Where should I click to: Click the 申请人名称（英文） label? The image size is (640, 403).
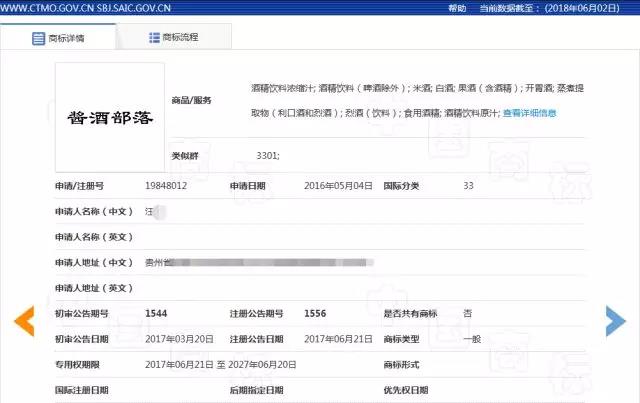pyautogui.click(x=94, y=237)
